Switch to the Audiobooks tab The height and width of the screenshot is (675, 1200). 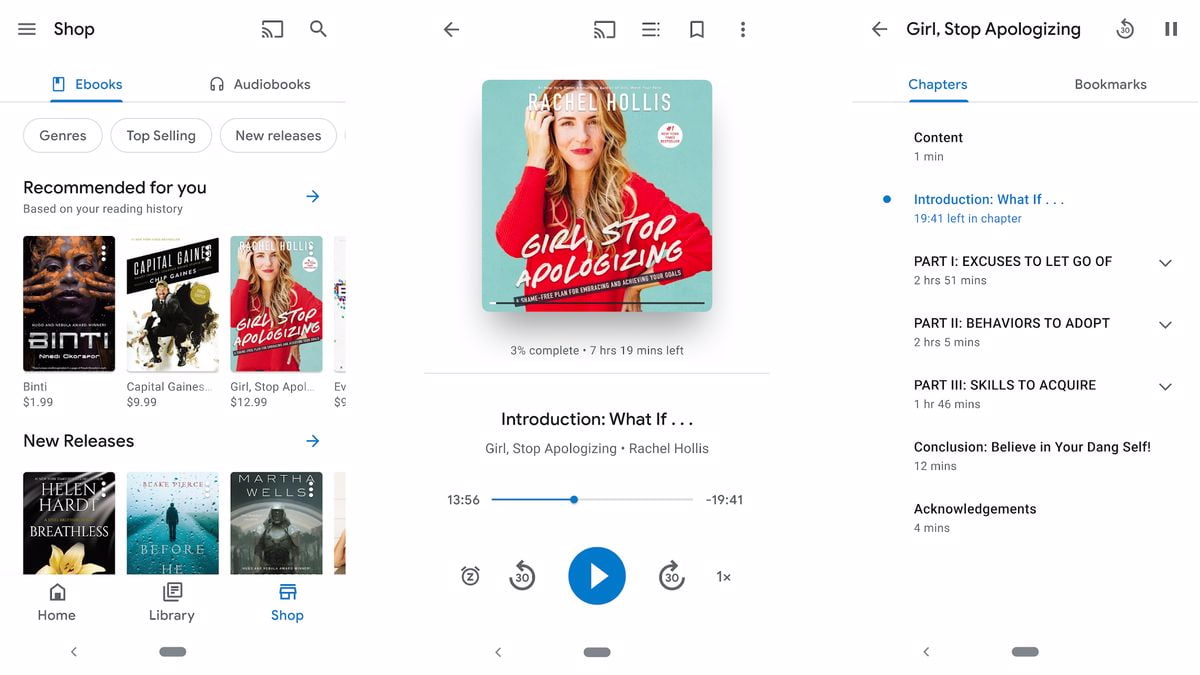pyautogui.click(x=259, y=84)
